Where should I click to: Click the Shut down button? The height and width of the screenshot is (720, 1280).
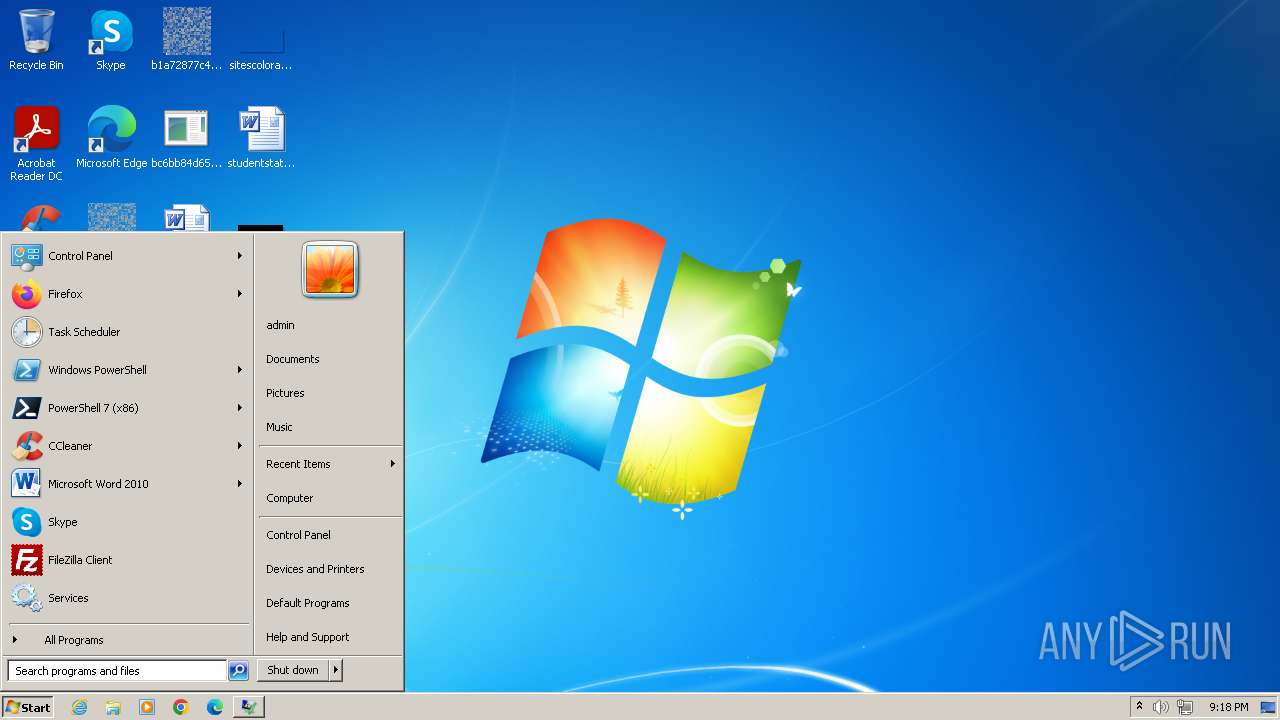293,670
